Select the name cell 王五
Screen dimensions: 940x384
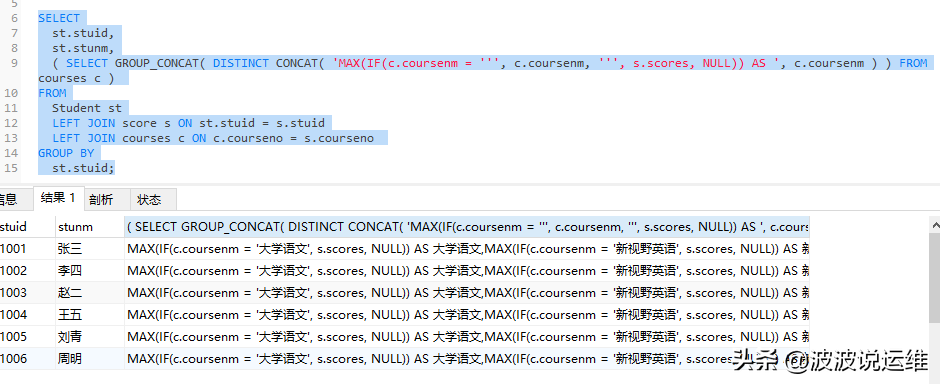tap(89, 315)
